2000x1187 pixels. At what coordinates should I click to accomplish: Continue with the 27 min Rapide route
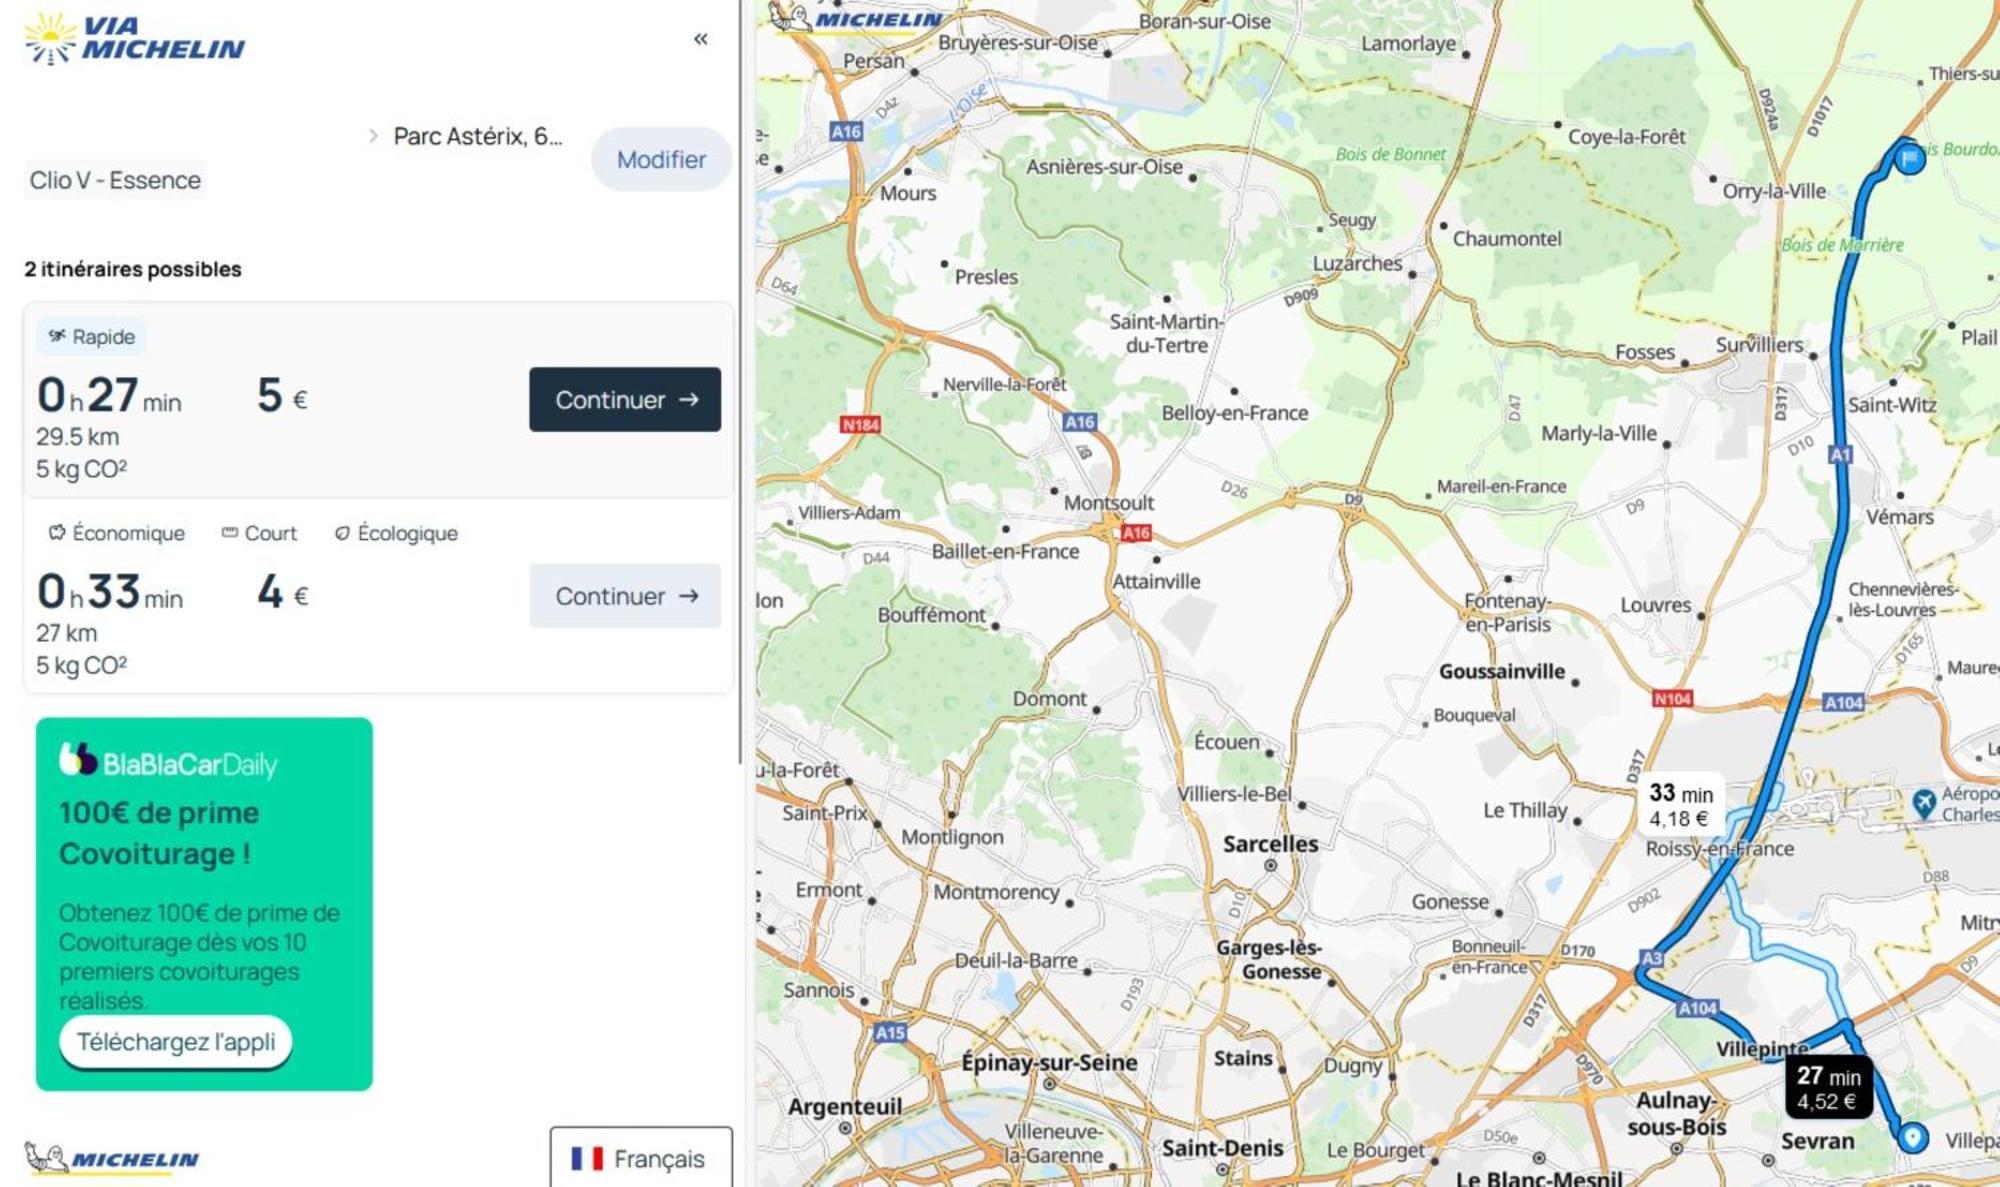tap(625, 399)
